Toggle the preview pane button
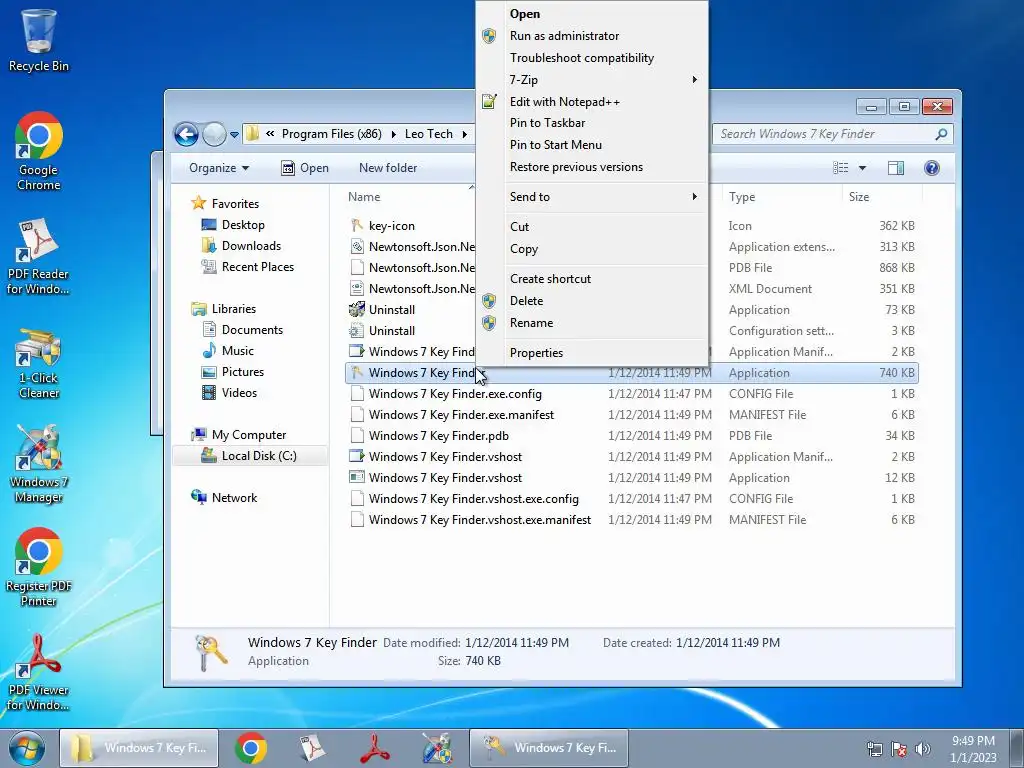Viewport: 1024px width, 768px height. click(896, 168)
